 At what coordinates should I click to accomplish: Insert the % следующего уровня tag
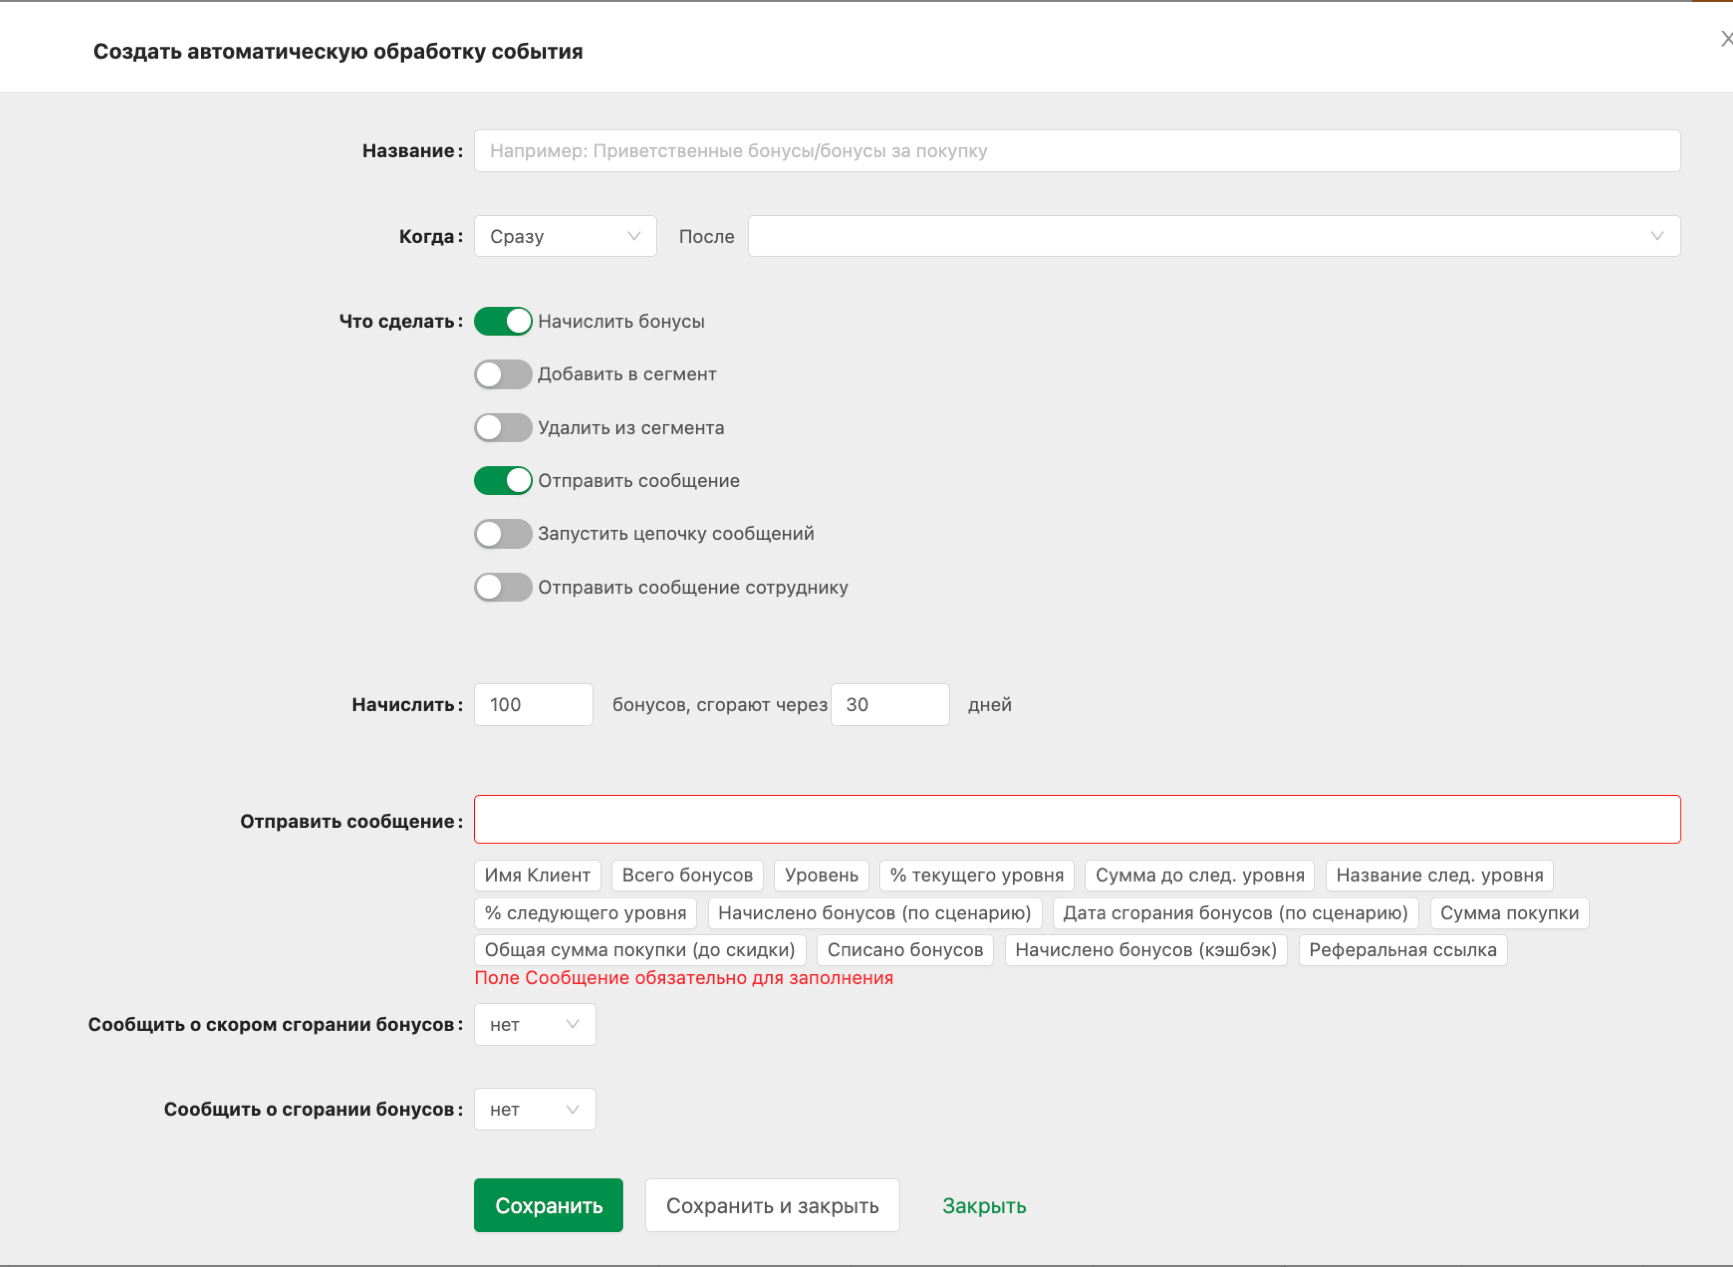coord(585,913)
